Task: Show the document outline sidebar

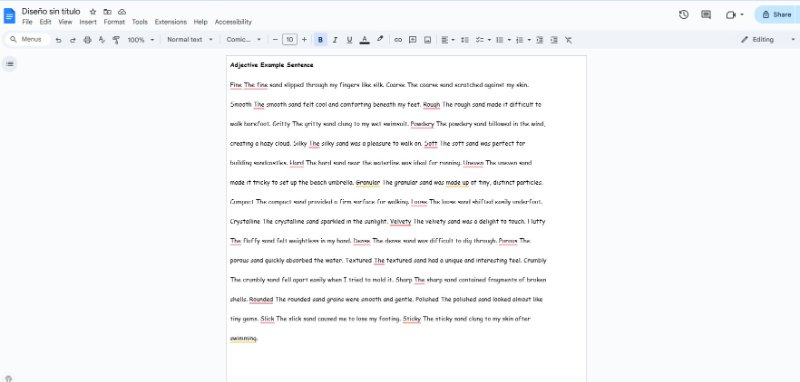Action: tap(10, 64)
